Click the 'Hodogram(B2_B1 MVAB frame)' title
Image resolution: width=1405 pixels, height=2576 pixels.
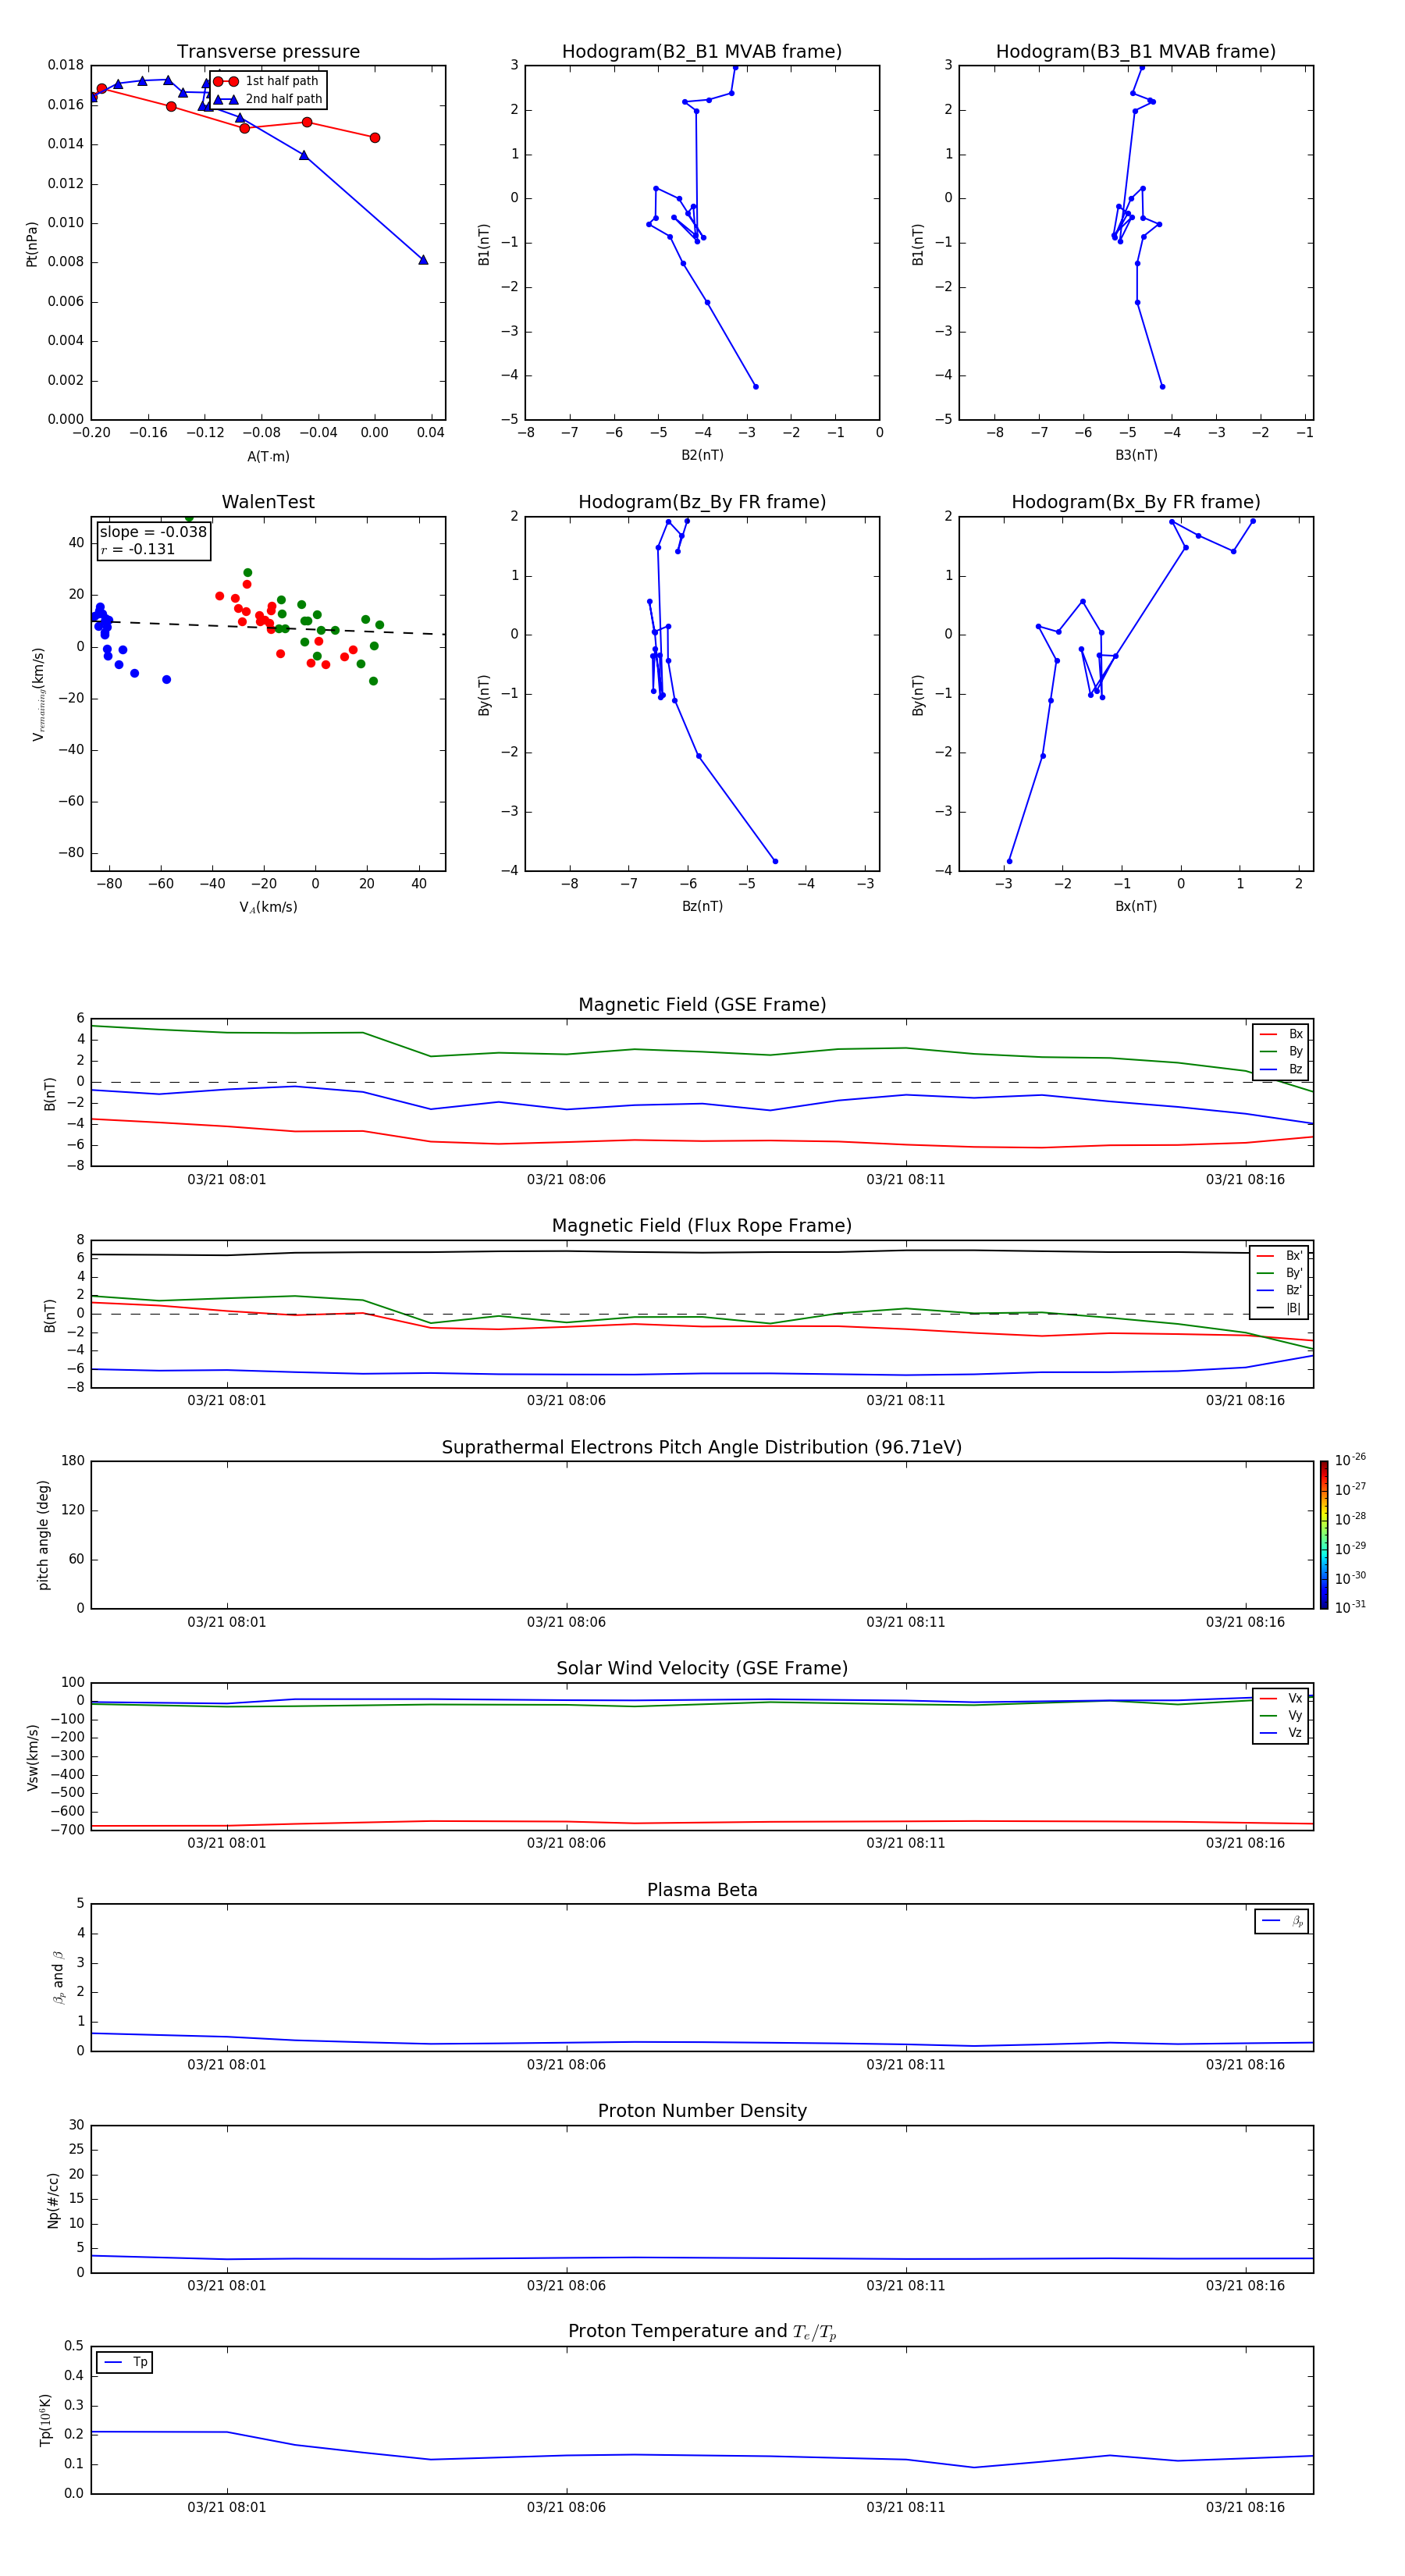[702, 52]
